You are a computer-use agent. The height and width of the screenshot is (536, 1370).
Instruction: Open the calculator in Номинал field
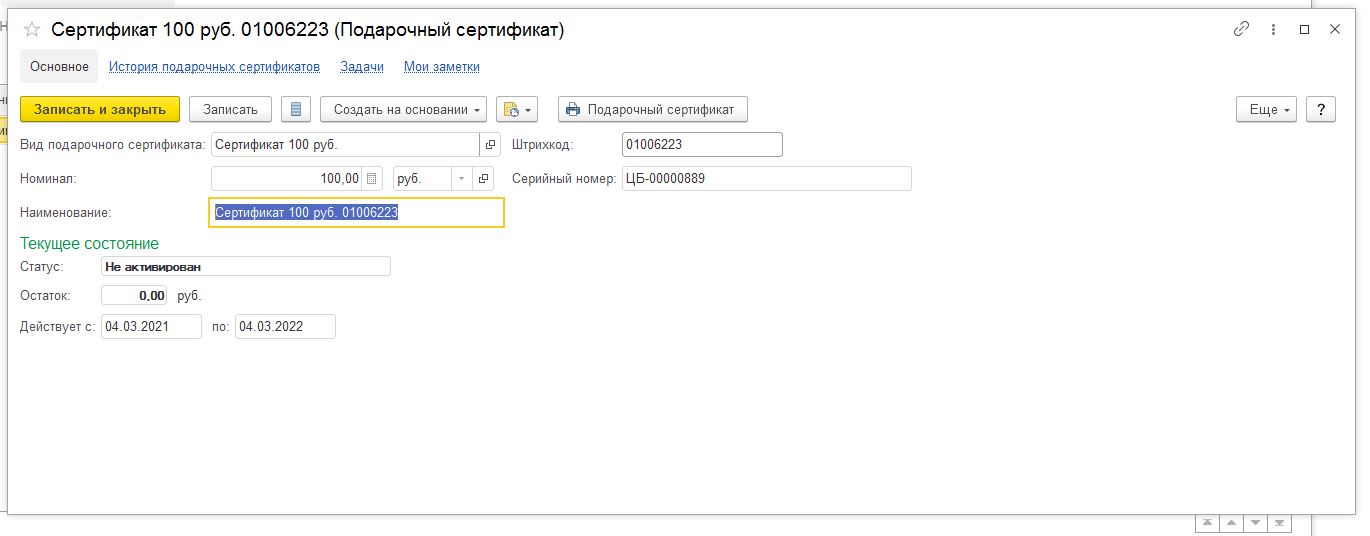[372, 179]
